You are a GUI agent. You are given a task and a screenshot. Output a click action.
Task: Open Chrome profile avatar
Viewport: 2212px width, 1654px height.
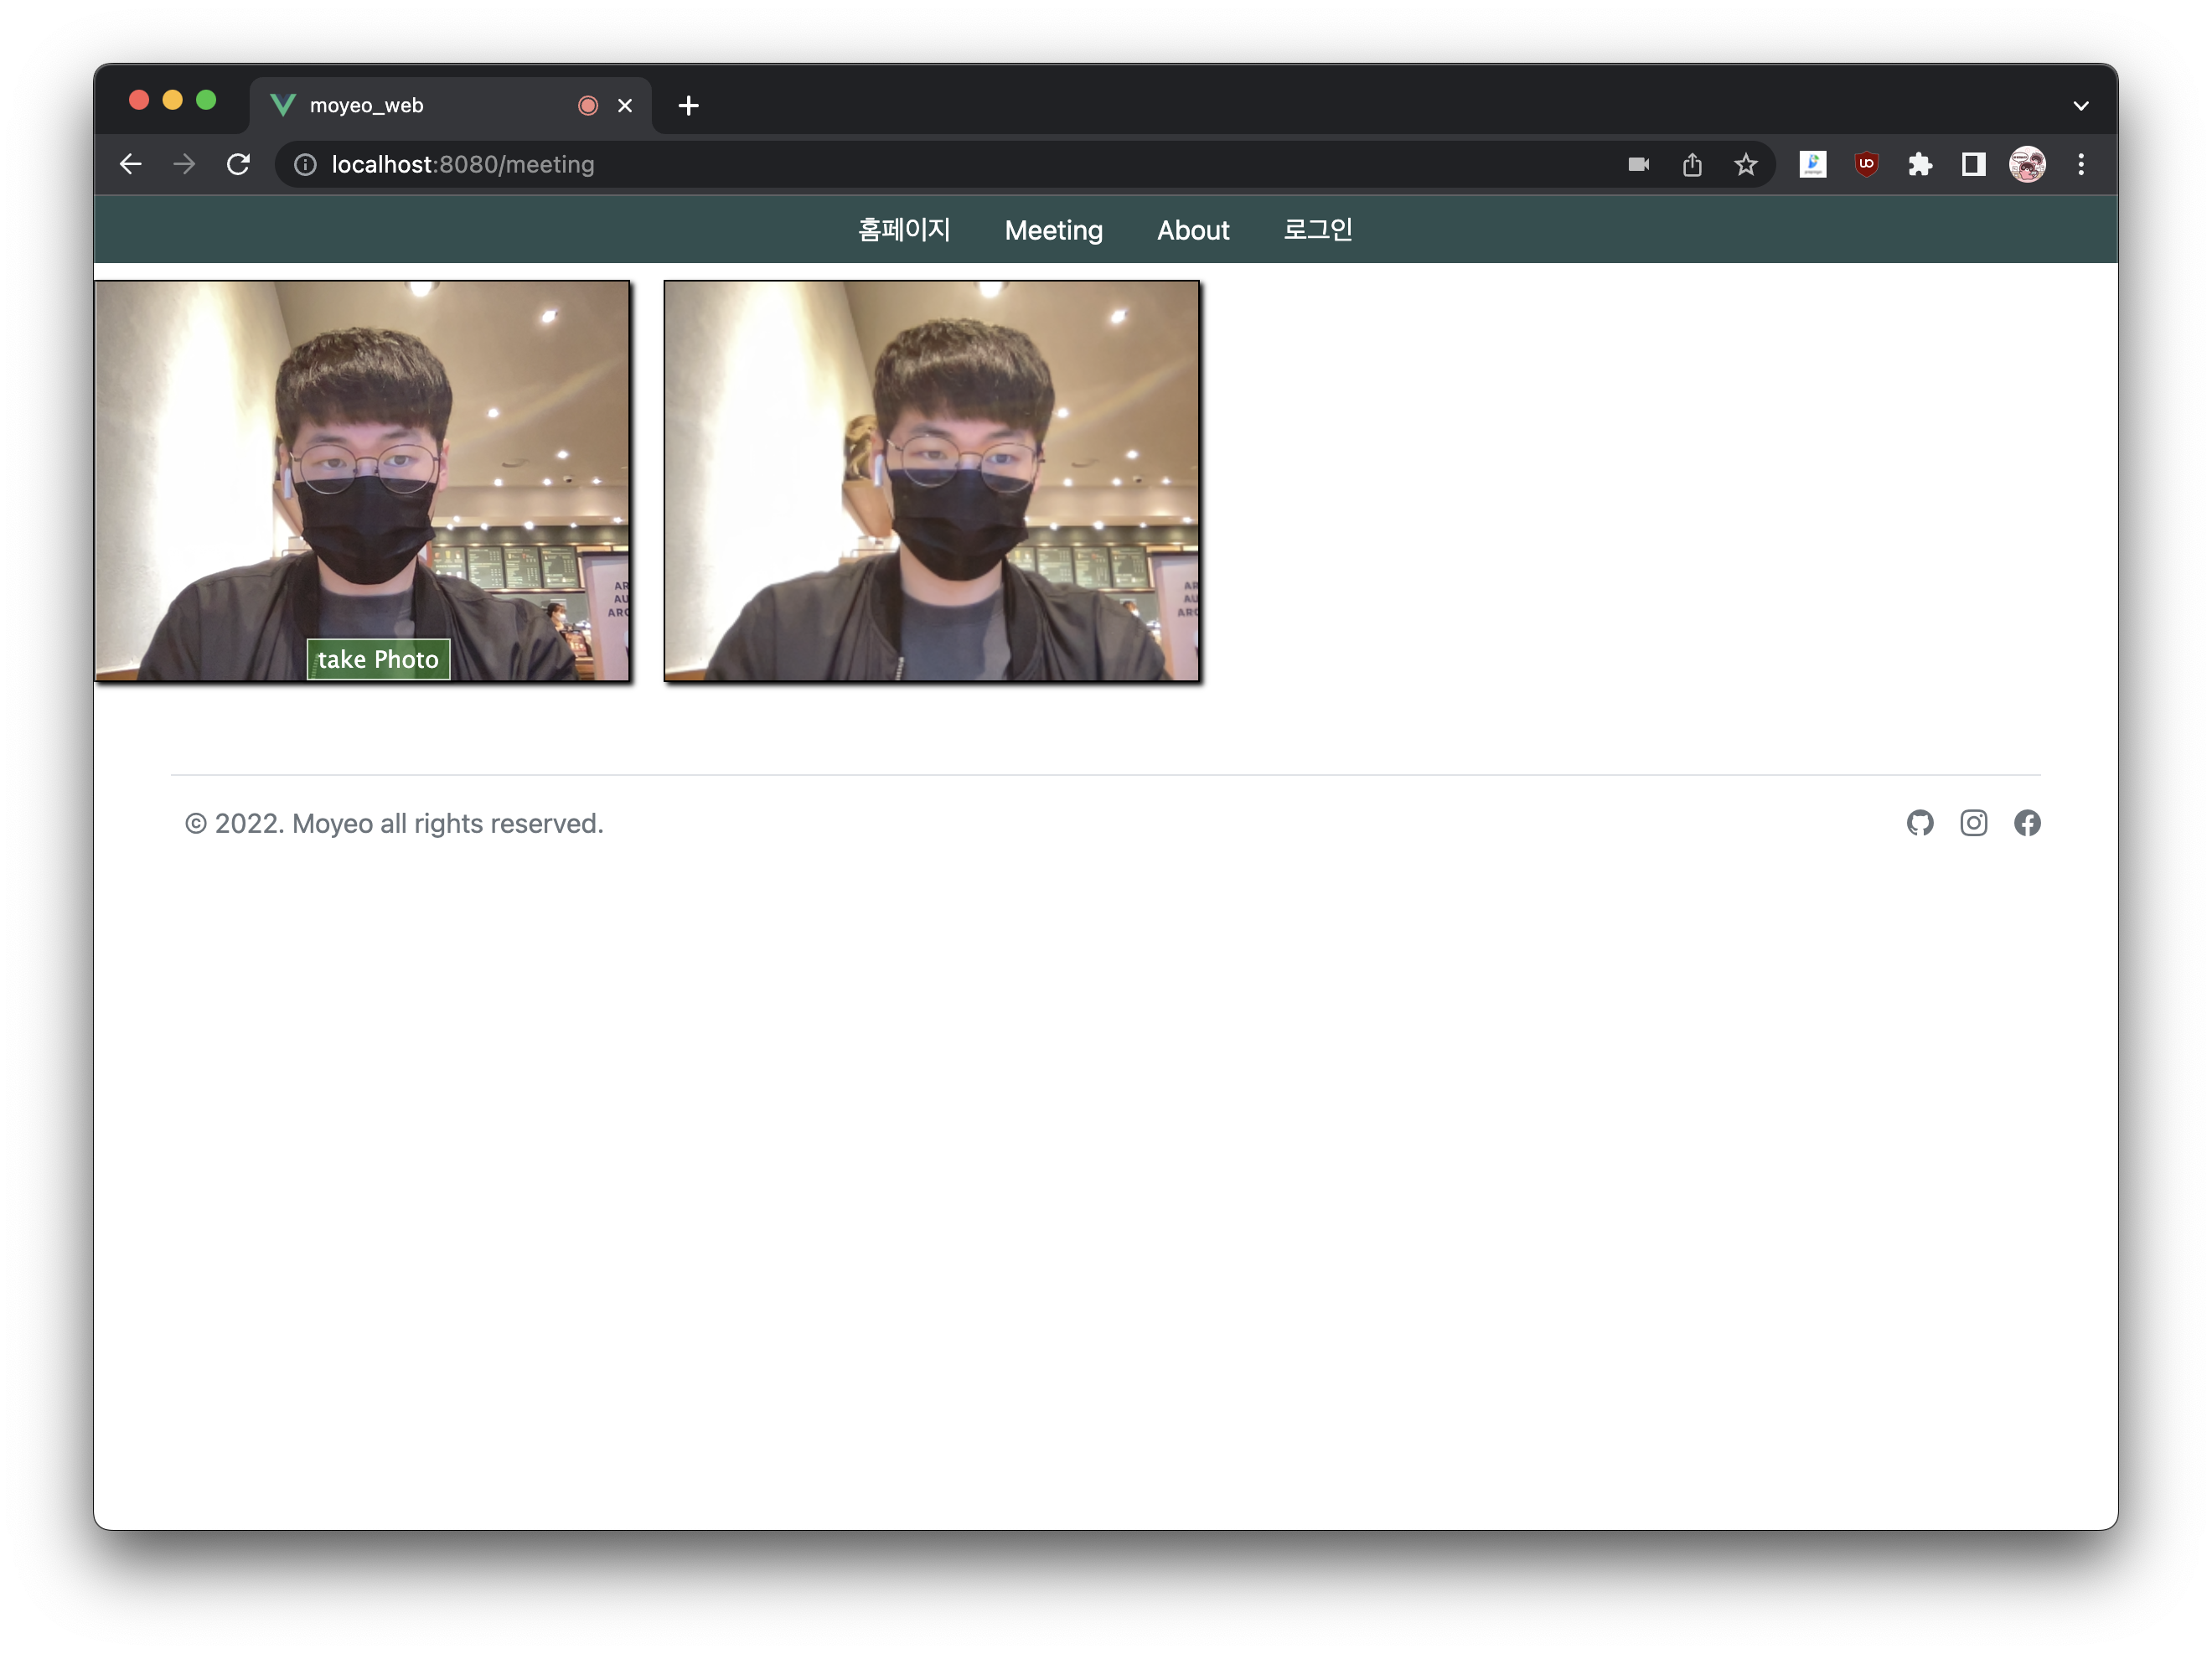(2027, 164)
